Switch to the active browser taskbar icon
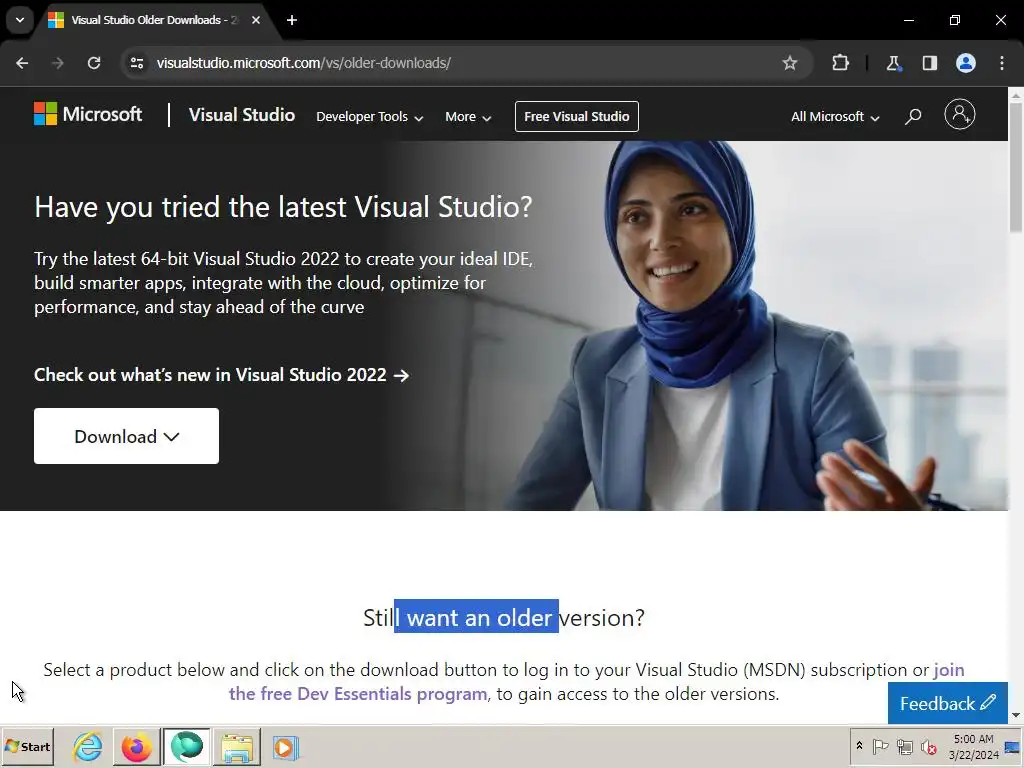1024x768 pixels. (187, 747)
